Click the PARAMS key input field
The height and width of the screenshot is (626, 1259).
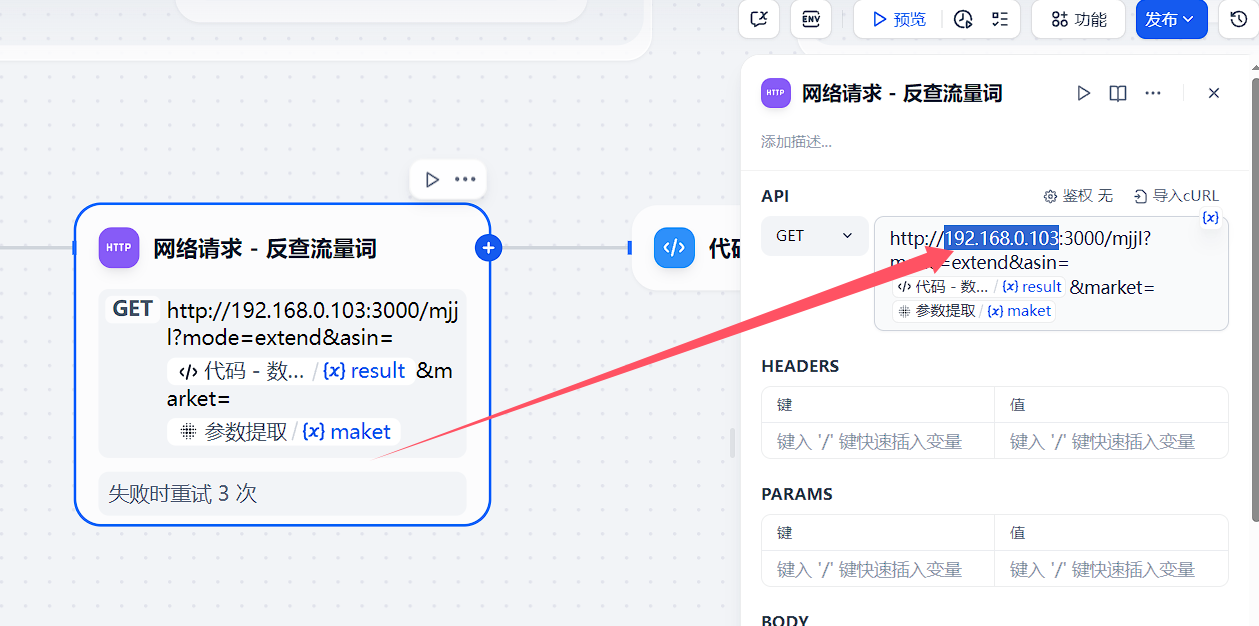click(878, 569)
